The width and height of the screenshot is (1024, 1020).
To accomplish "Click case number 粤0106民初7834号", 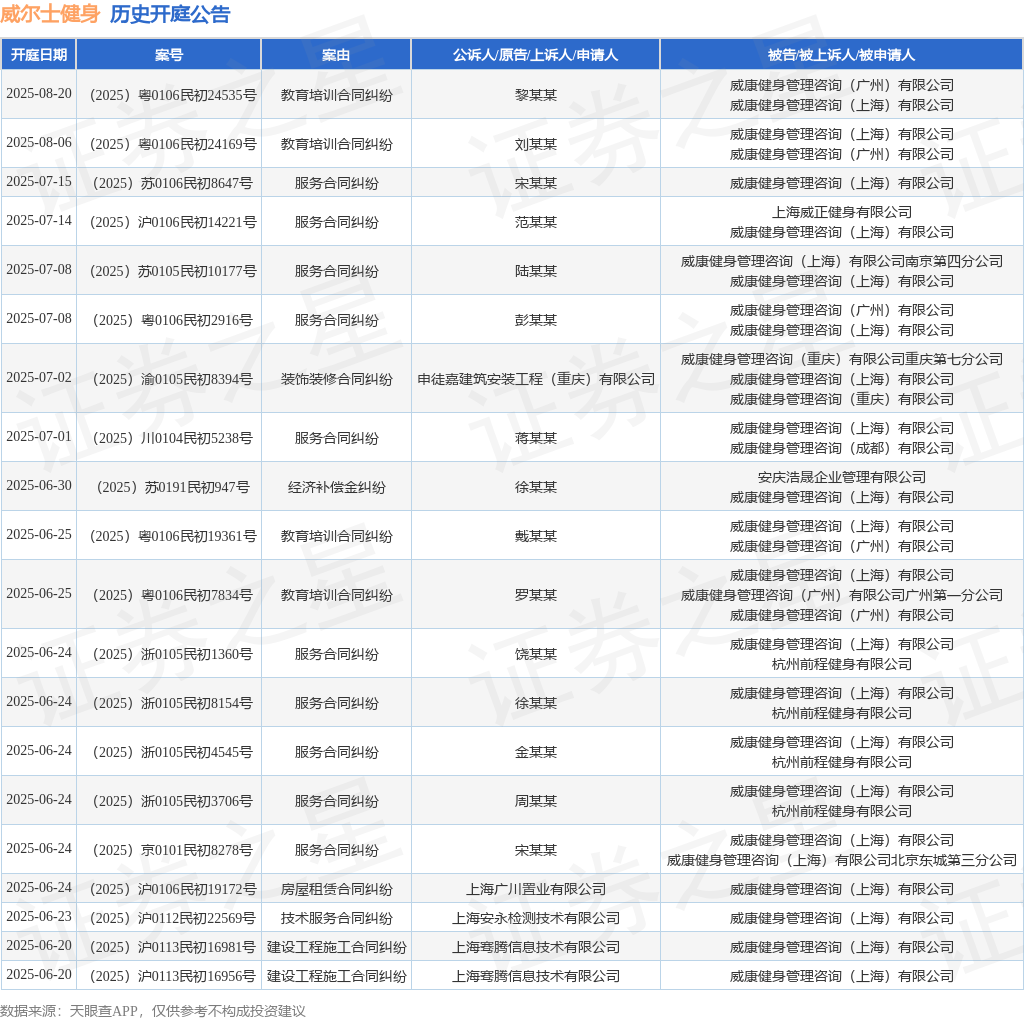I will coord(173,596).
